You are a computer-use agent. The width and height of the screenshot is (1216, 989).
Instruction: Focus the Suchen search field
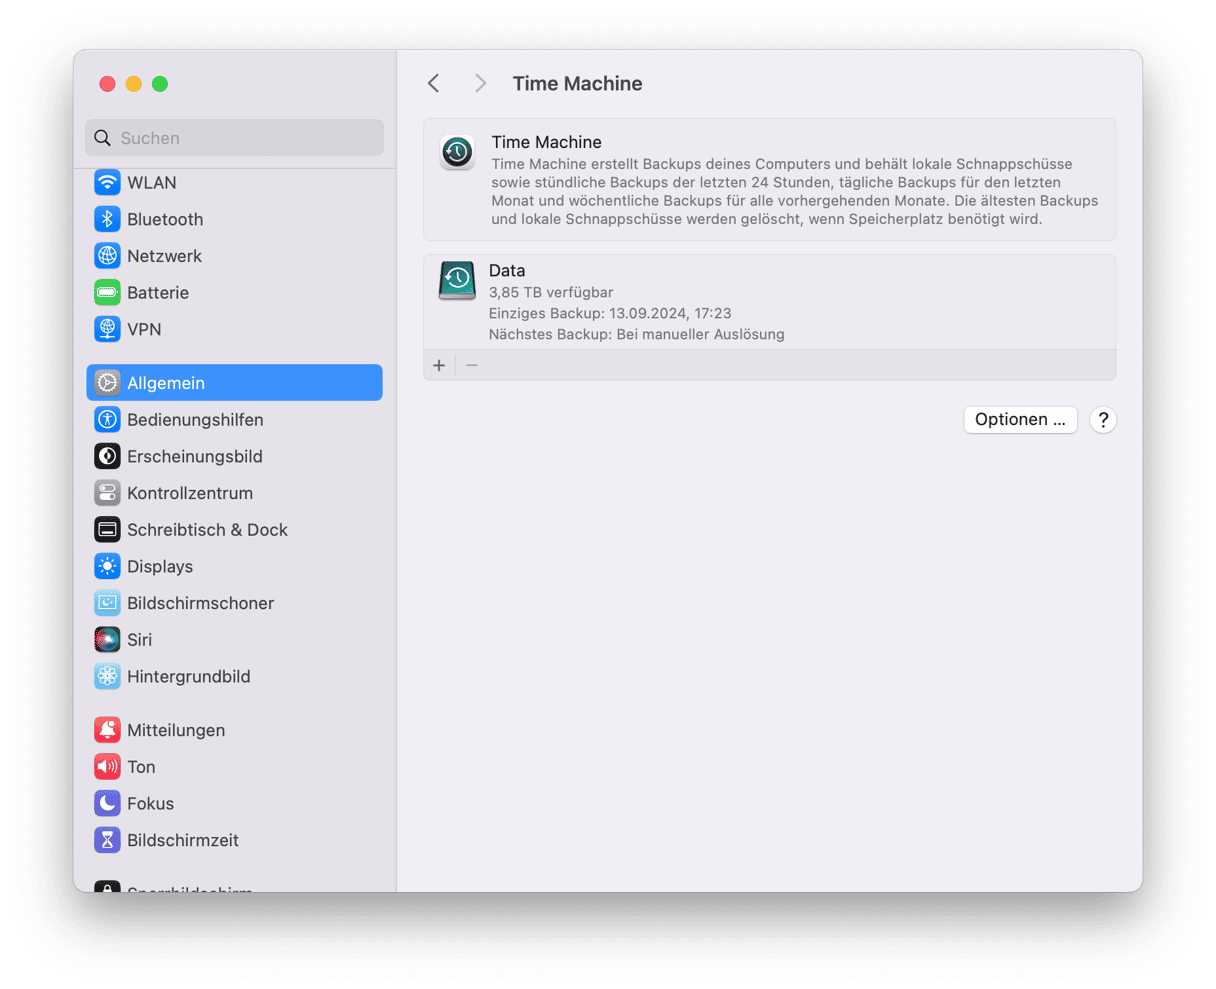234,138
